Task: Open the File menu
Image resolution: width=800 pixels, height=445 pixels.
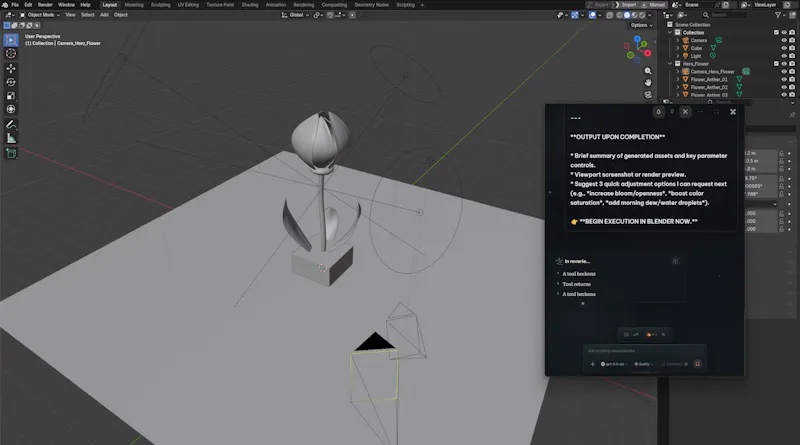Action: (x=15, y=5)
